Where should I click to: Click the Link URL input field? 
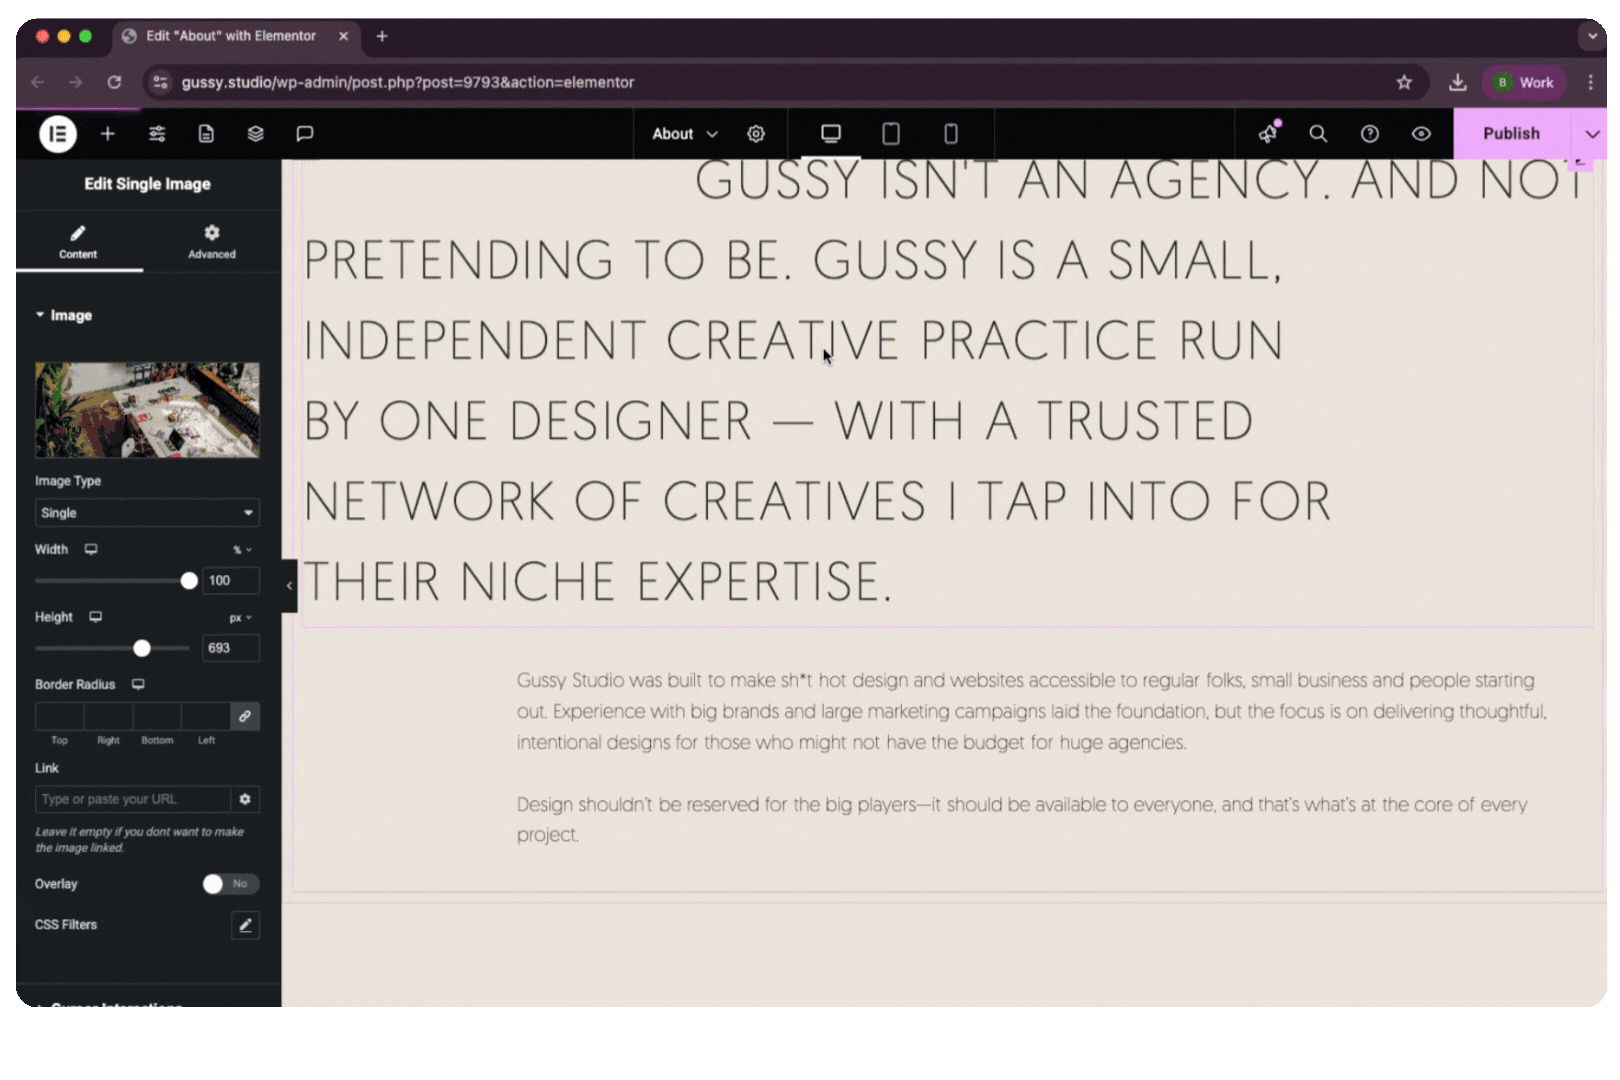(x=133, y=799)
